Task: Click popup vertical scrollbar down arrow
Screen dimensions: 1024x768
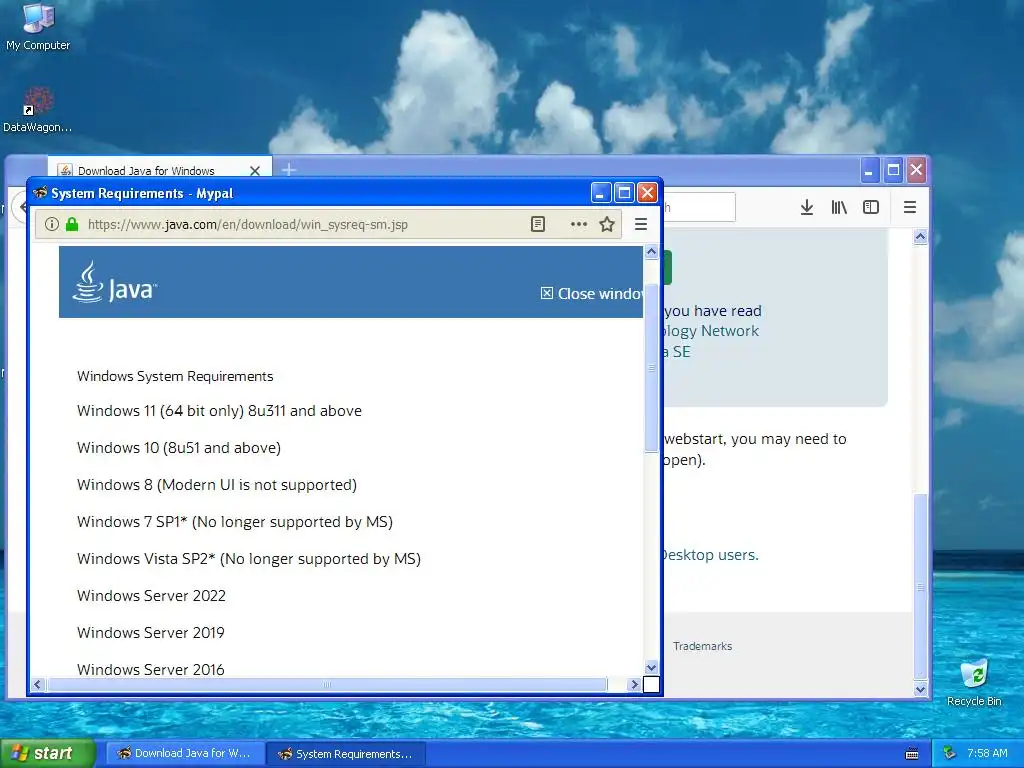Action: pos(651,667)
